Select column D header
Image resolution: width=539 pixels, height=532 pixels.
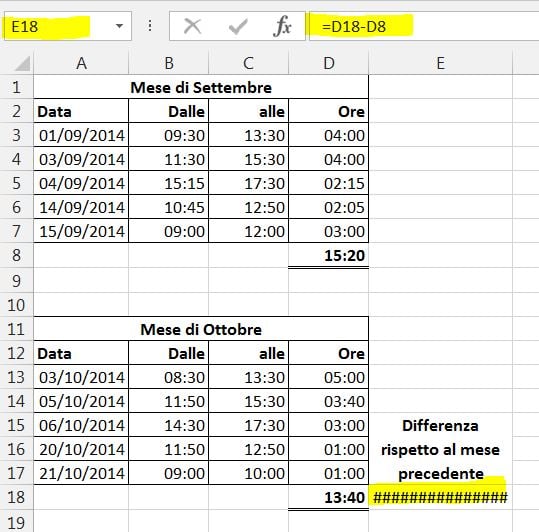tap(329, 63)
